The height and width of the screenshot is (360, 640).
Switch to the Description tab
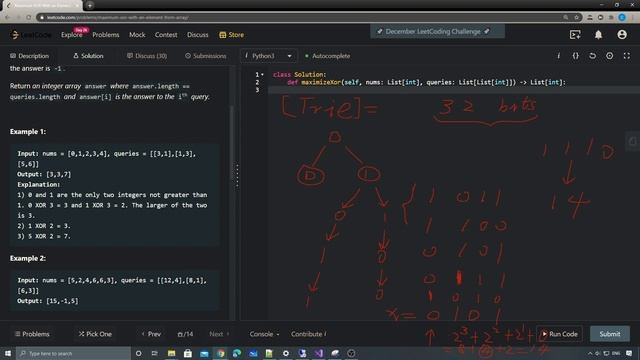click(x=29, y=56)
